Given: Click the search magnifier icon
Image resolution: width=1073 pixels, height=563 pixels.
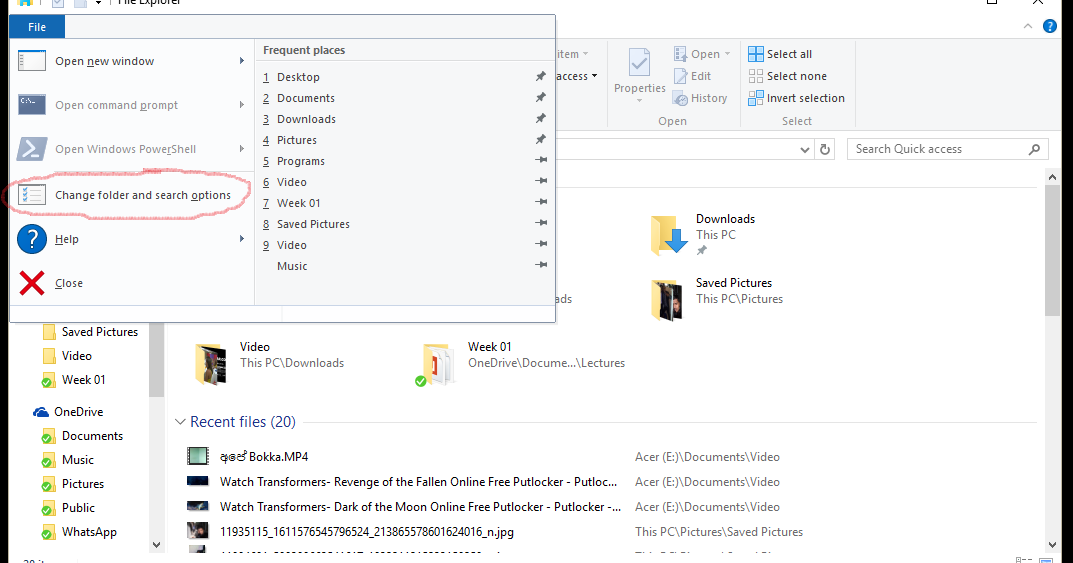Looking at the screenshot, I should (1034, 149).
